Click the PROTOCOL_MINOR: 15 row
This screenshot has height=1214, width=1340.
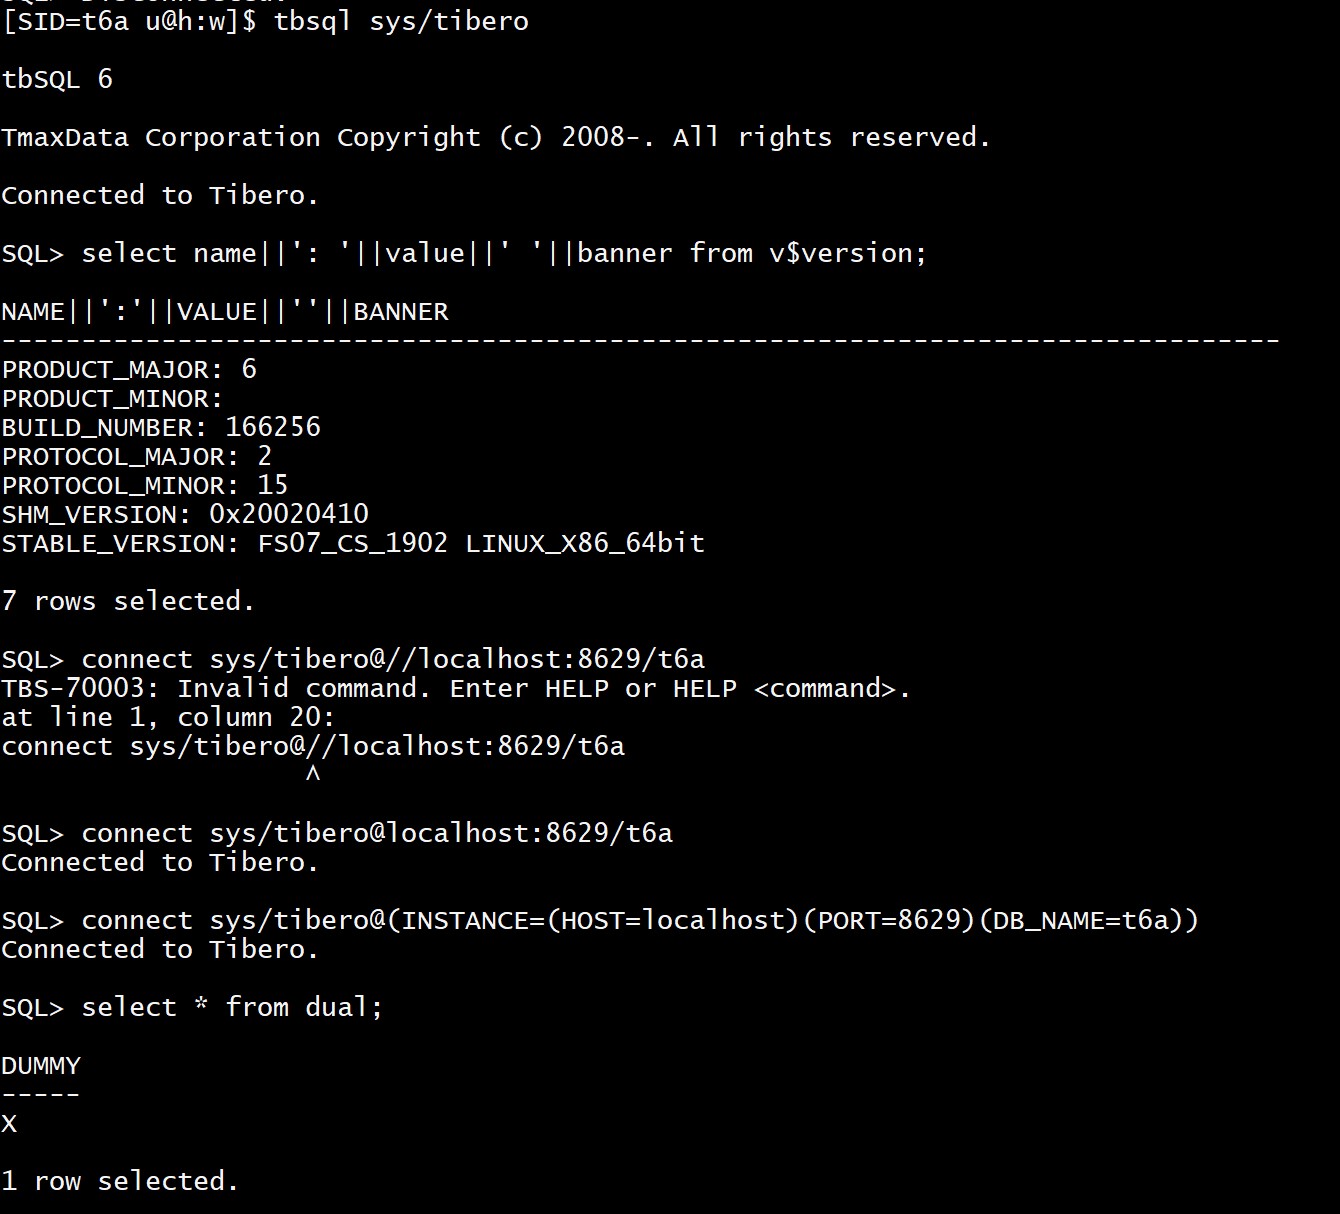point(145,485)
